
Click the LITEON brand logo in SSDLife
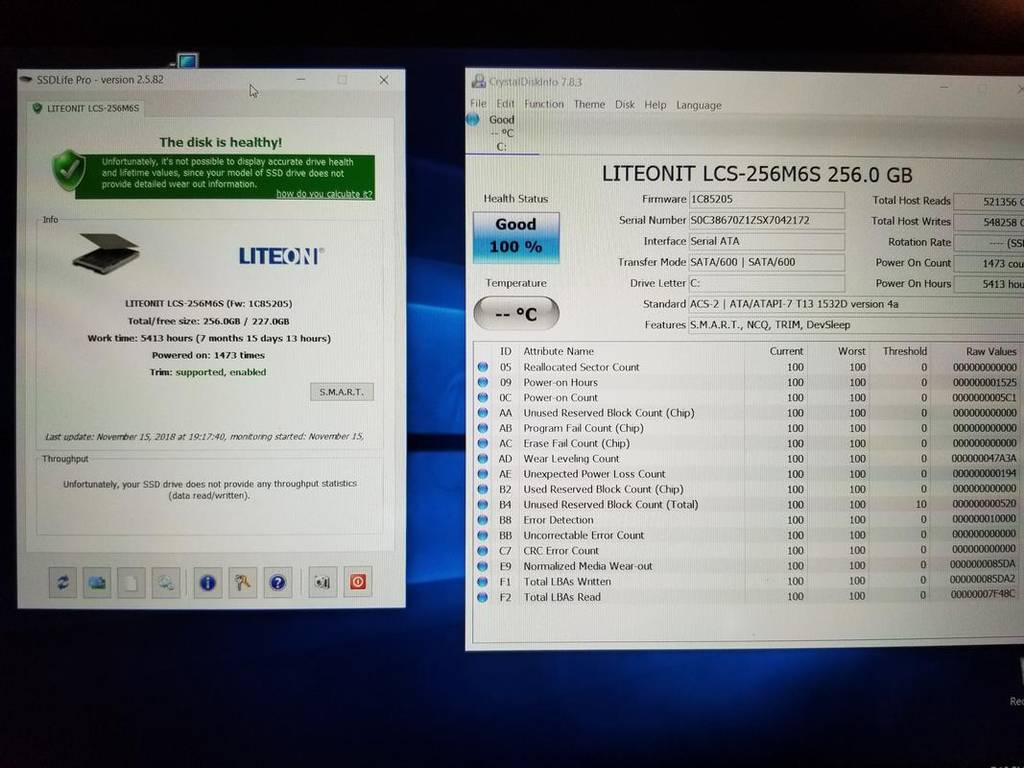(x=281, y=256)
